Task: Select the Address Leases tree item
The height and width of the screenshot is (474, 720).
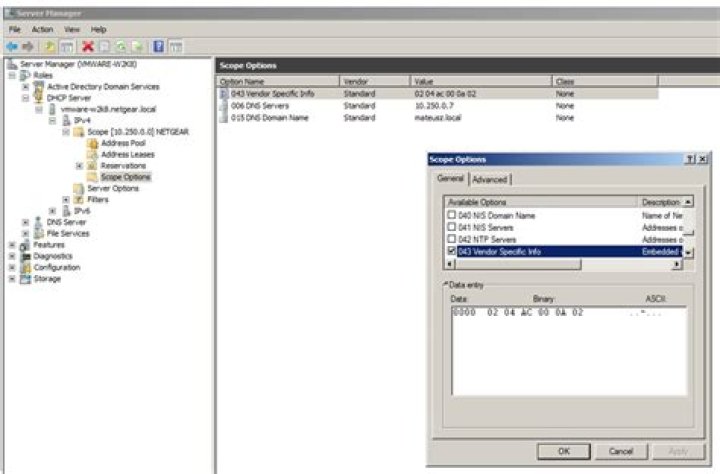Action: coord(128,154)
